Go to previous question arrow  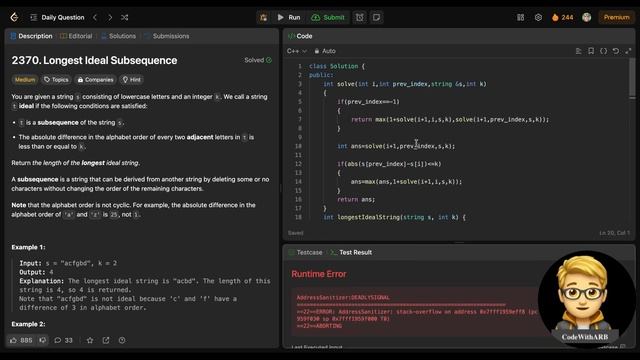(x=95, y=17)
